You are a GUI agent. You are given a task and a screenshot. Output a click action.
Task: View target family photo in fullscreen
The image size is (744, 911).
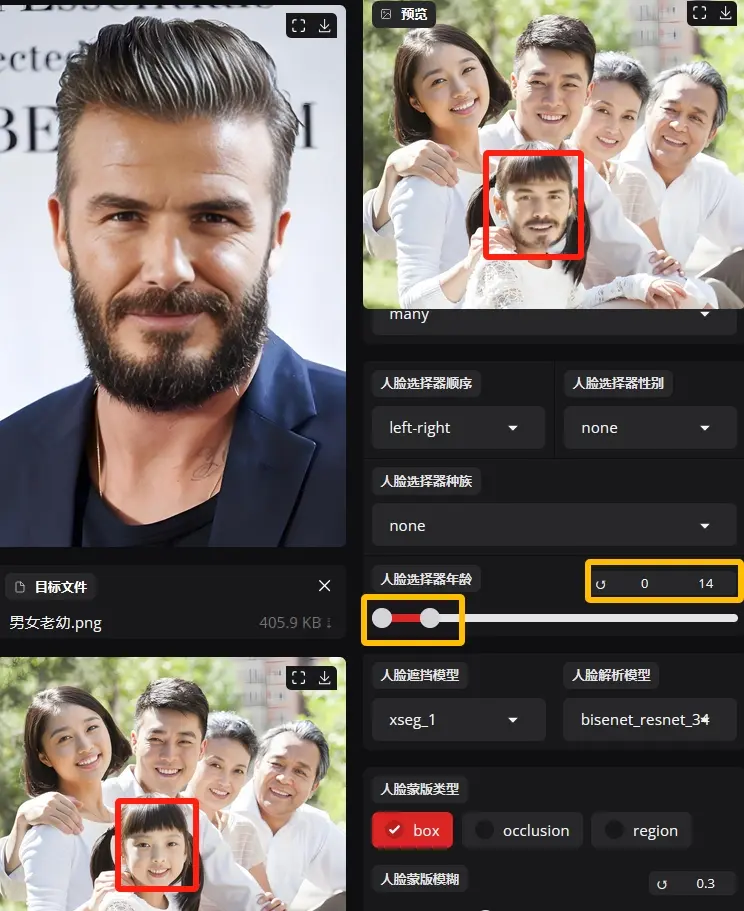(299, 677)
